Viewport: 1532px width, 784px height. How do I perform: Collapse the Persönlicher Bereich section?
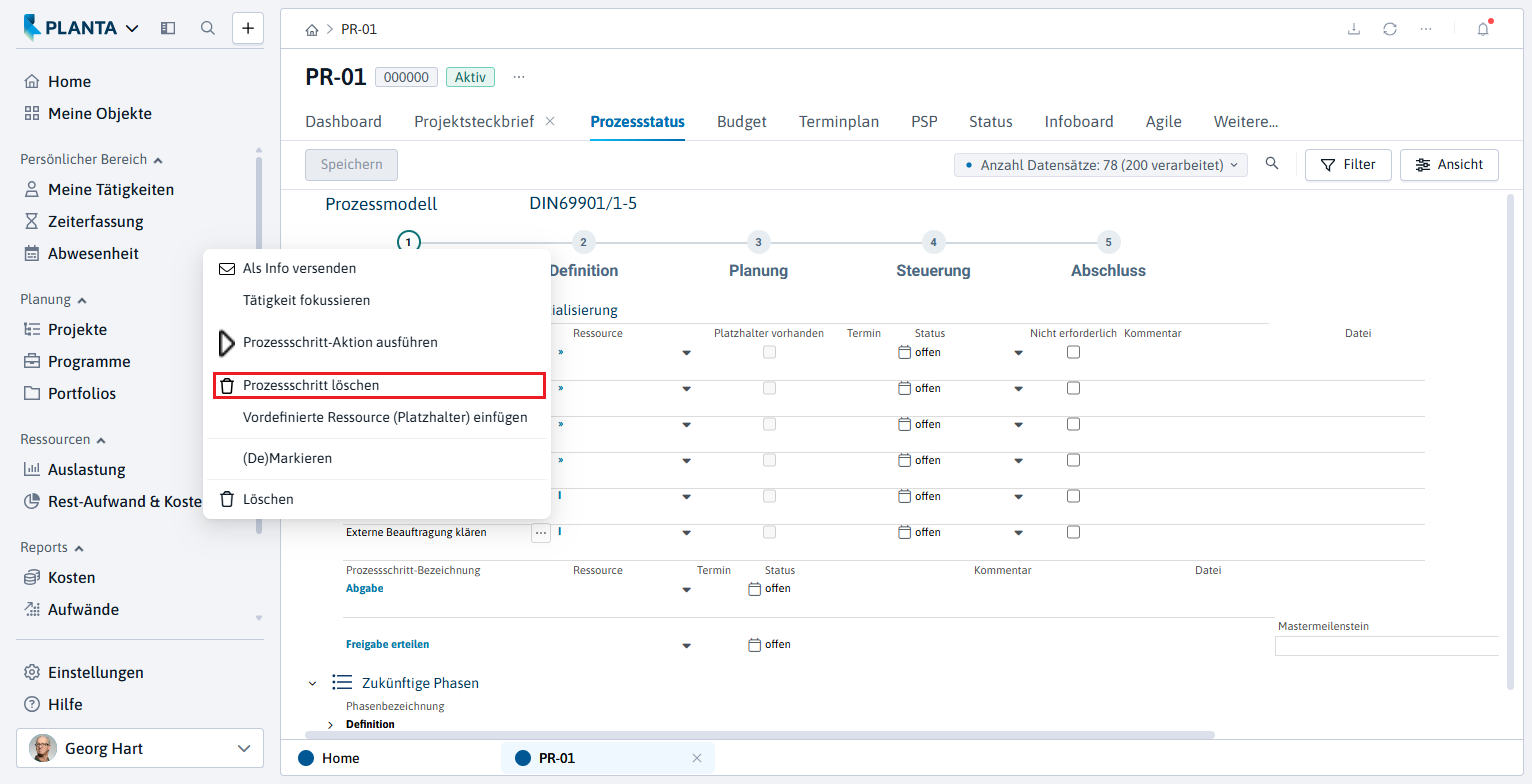(x=158, y=159)
